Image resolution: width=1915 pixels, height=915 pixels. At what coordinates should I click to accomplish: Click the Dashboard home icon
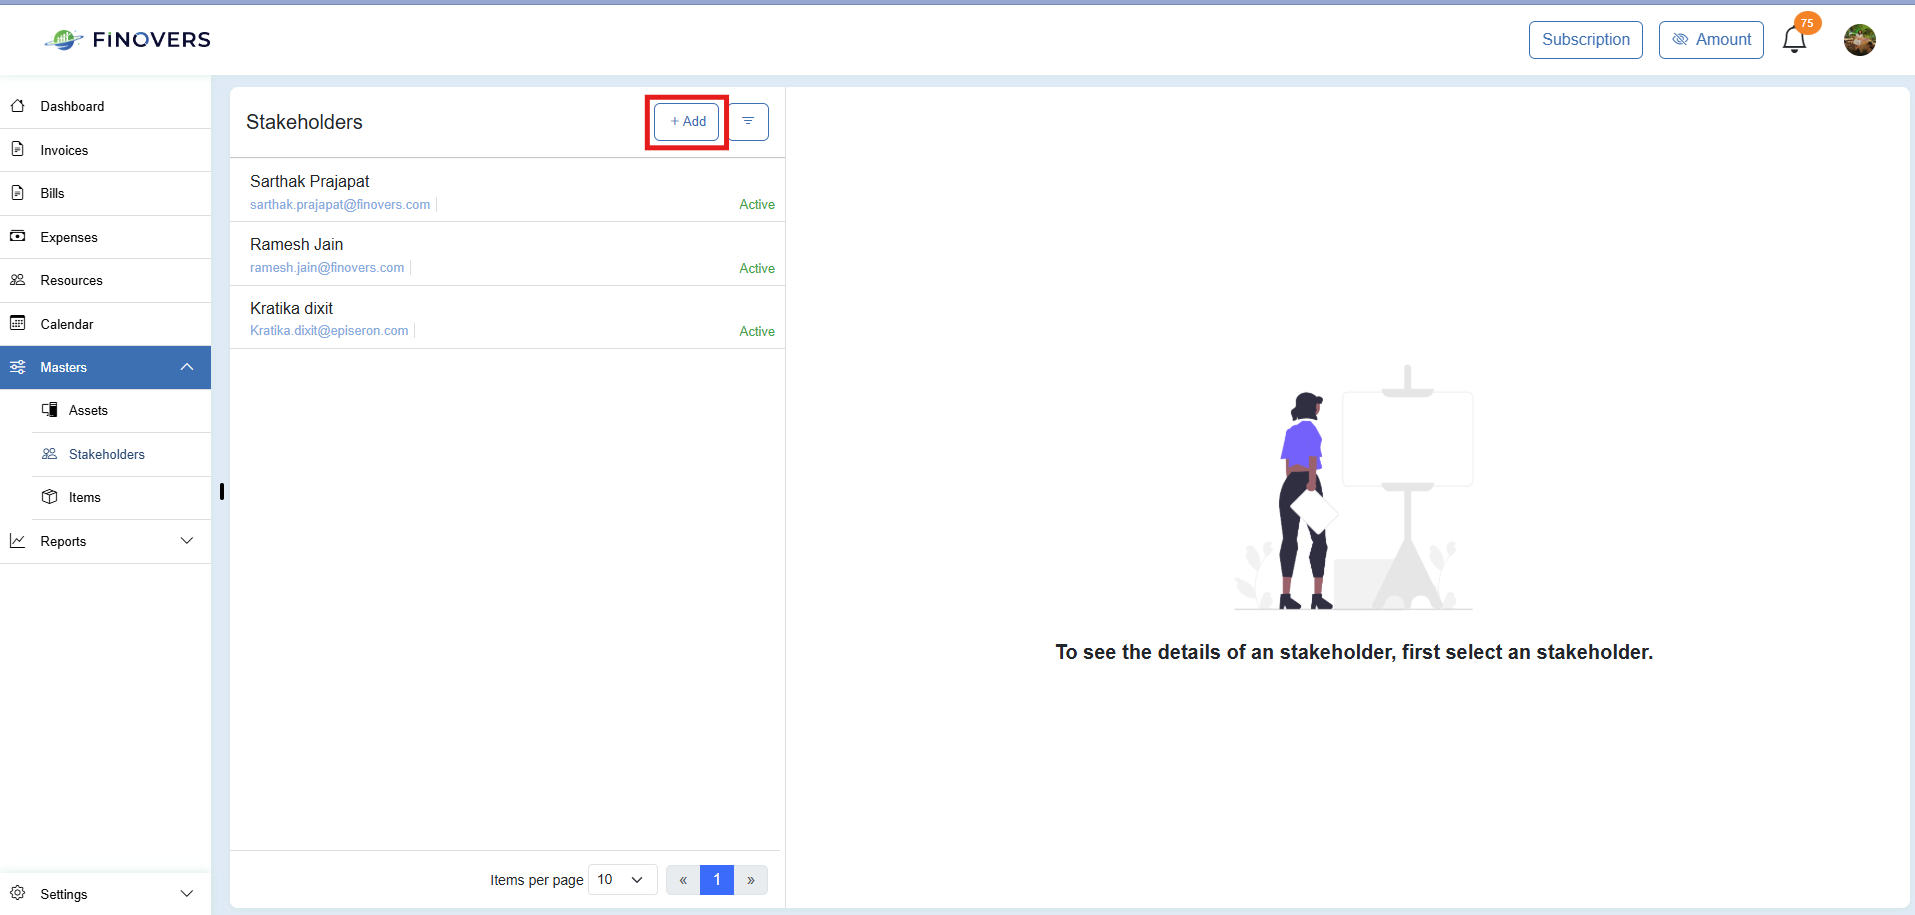17,106
